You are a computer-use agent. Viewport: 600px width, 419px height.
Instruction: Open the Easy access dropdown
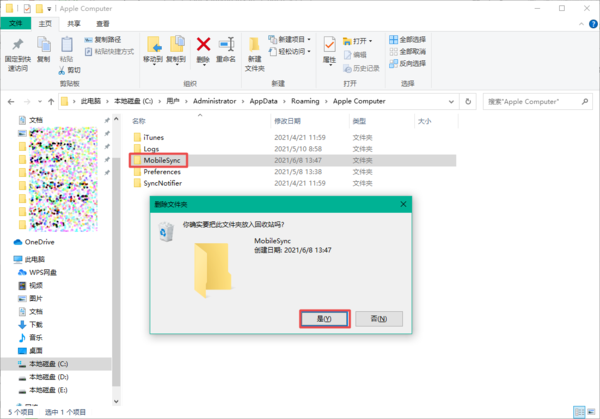(290, 51)
